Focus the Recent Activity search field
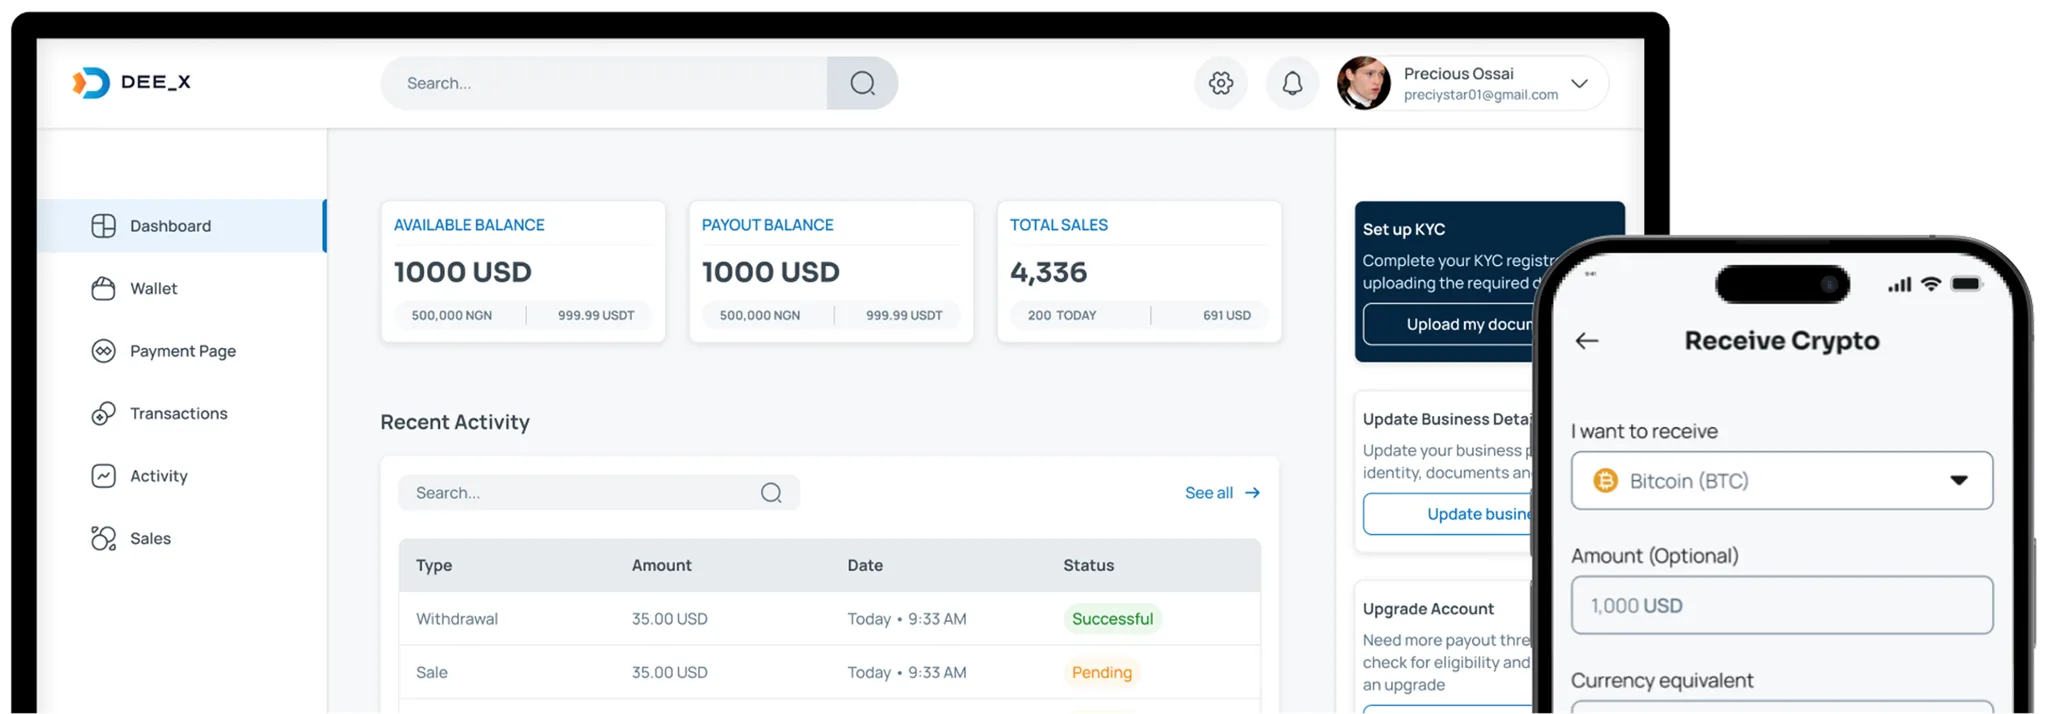This screenshot has height=714, width=2048. (599, 493)
